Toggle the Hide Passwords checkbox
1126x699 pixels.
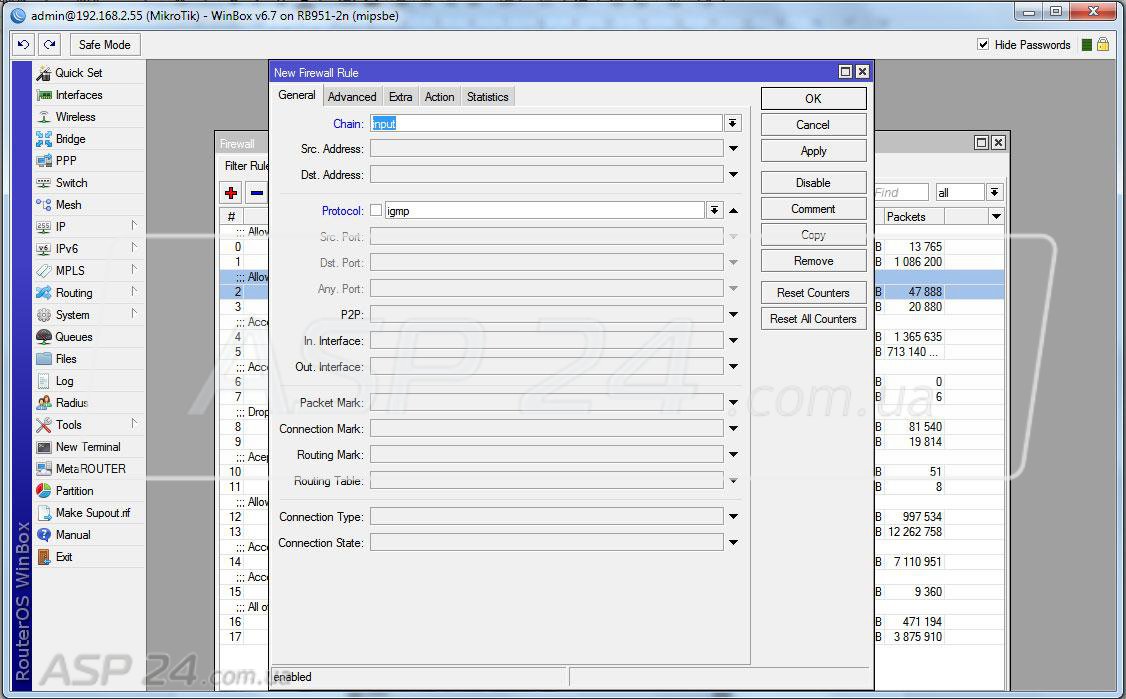click(x=983, y=45)
